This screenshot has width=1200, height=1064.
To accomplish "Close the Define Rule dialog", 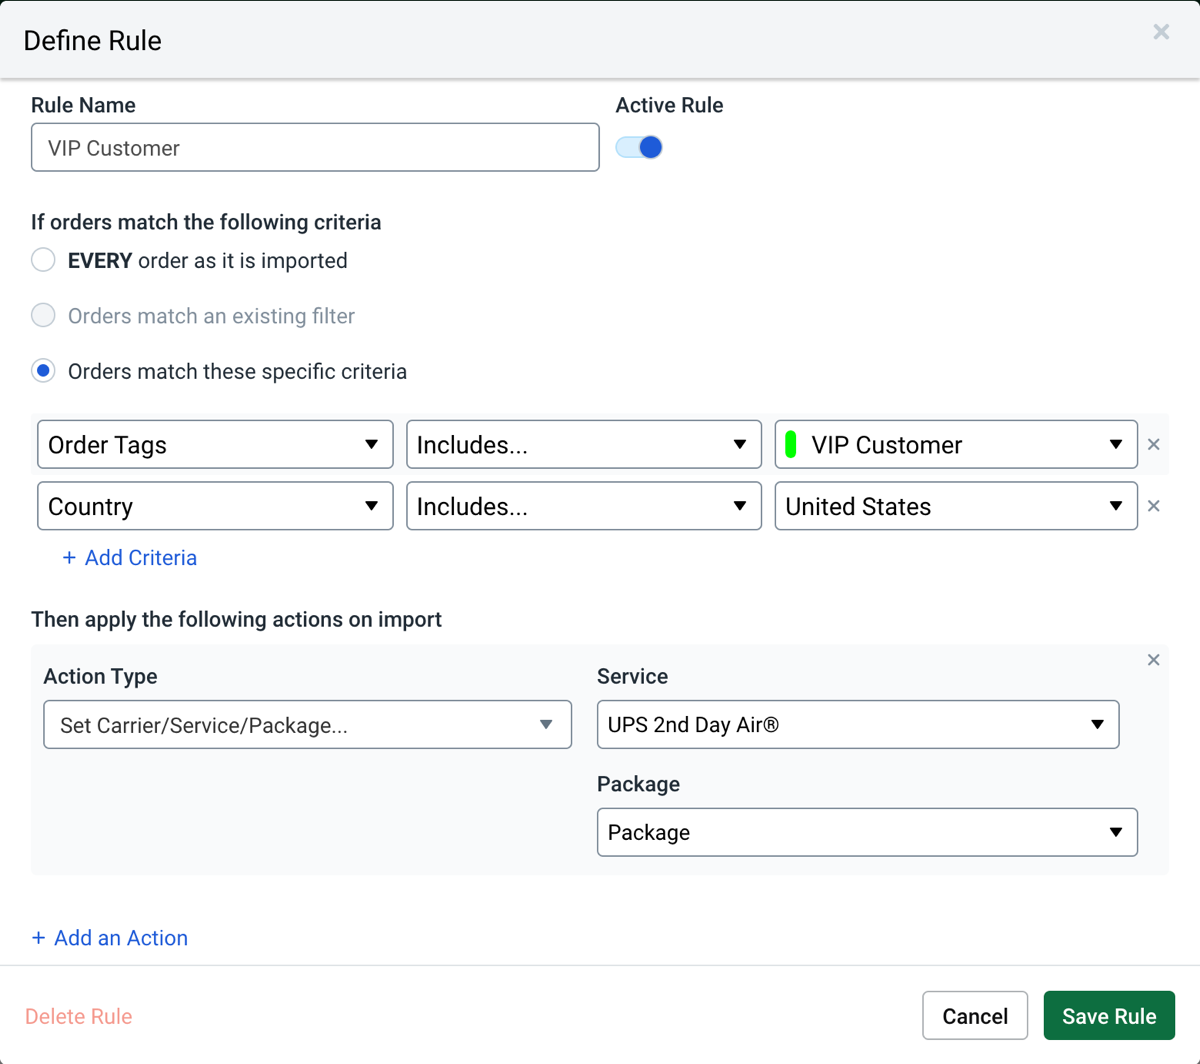I will 1160,32.
